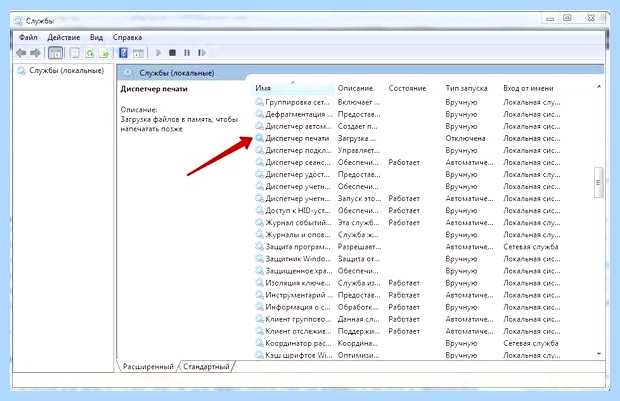Sort by the Описание column header
Image resolution: width=620 pixels, height=401 pixels.
[x=355, y=88]
